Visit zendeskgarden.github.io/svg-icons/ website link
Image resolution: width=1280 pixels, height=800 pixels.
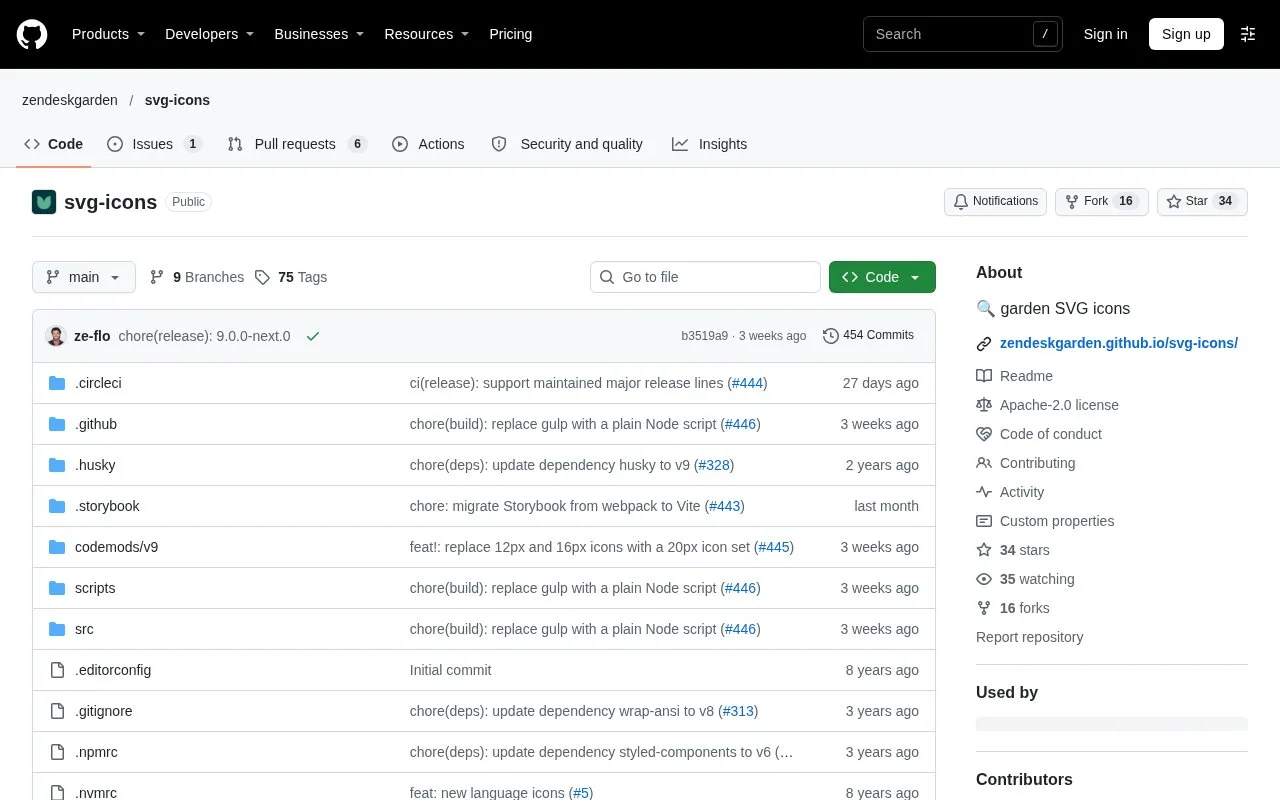pos(1119,343)
